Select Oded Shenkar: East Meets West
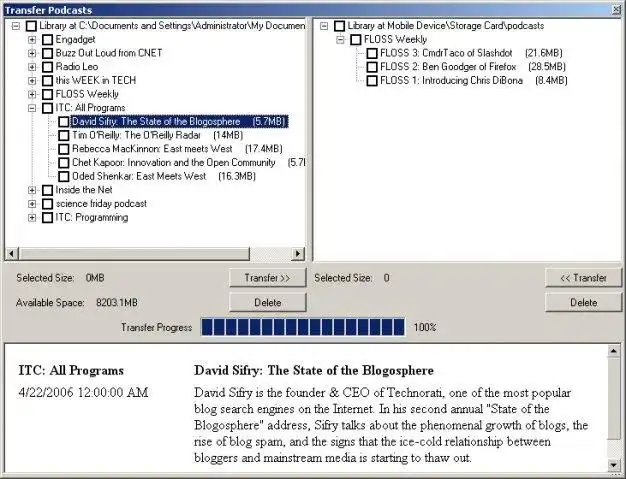The width and height of the screenshot is (626, 479). 164,176
